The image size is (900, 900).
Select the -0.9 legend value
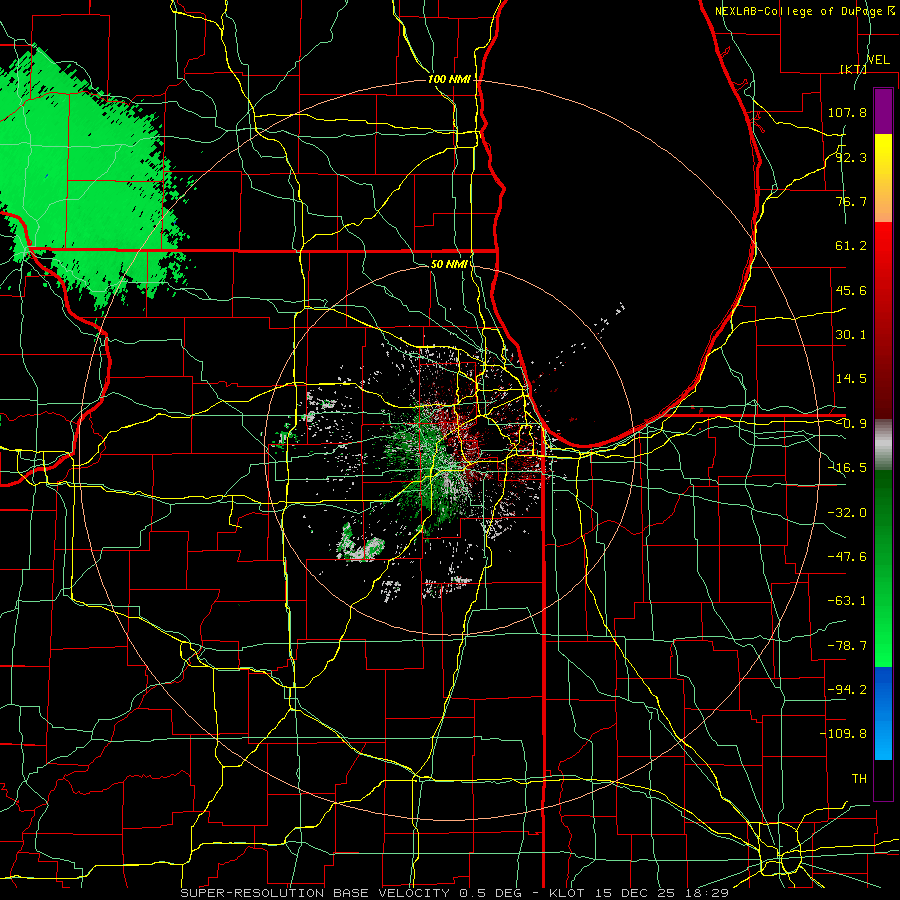(x=851, y=424)
